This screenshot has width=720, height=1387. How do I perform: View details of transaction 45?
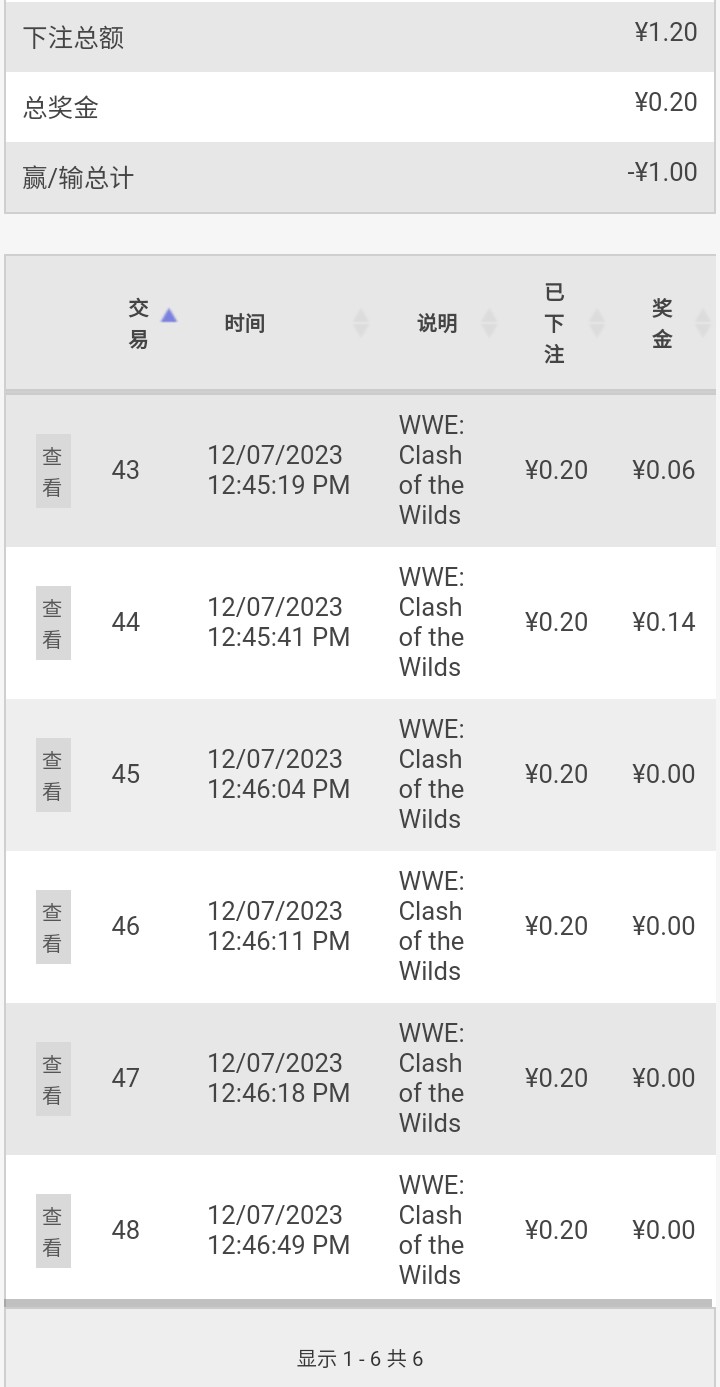pyautogui.click(x=53, y=775)
